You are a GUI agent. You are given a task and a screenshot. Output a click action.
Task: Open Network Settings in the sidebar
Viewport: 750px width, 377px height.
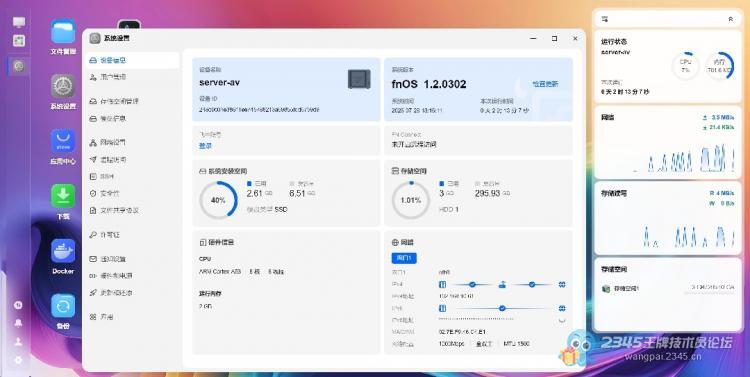tap(132, 143)
